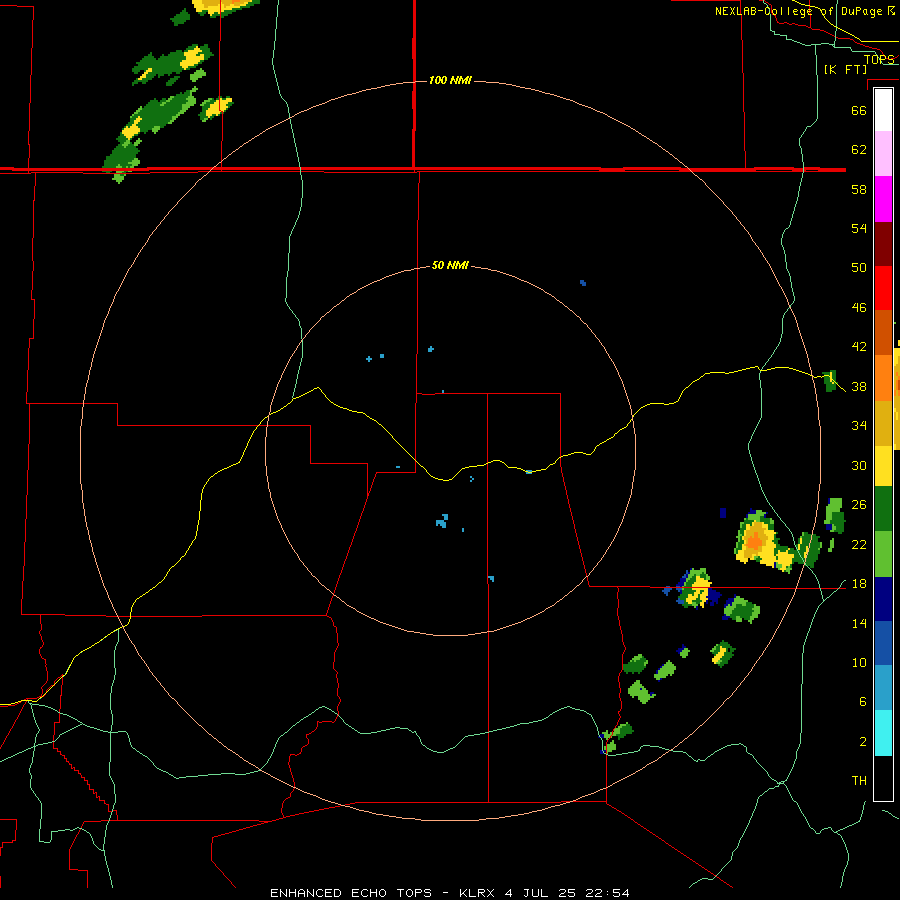Select the "10" legend value
Image resolution: width=900 pixels, height=900 pixels.
pyautogui.click(x=859, y=663)
